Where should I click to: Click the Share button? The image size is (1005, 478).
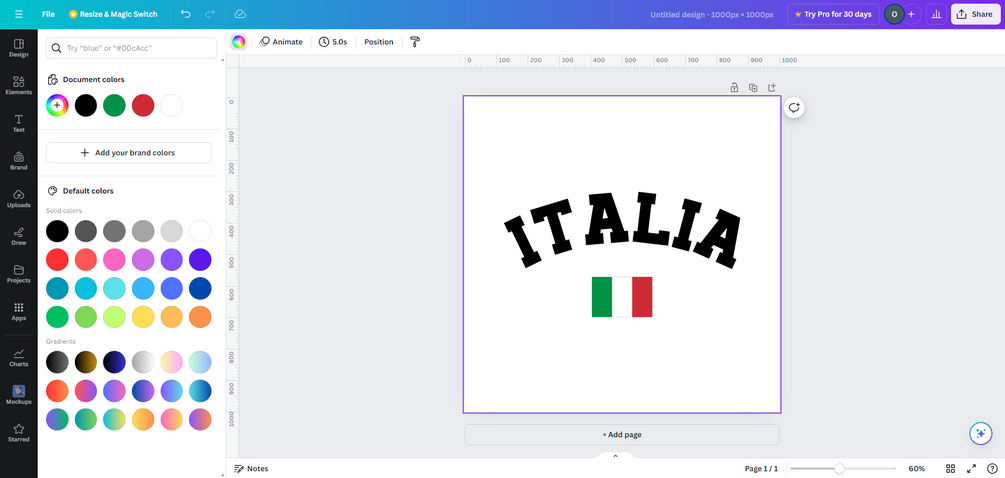coord(975,14)
